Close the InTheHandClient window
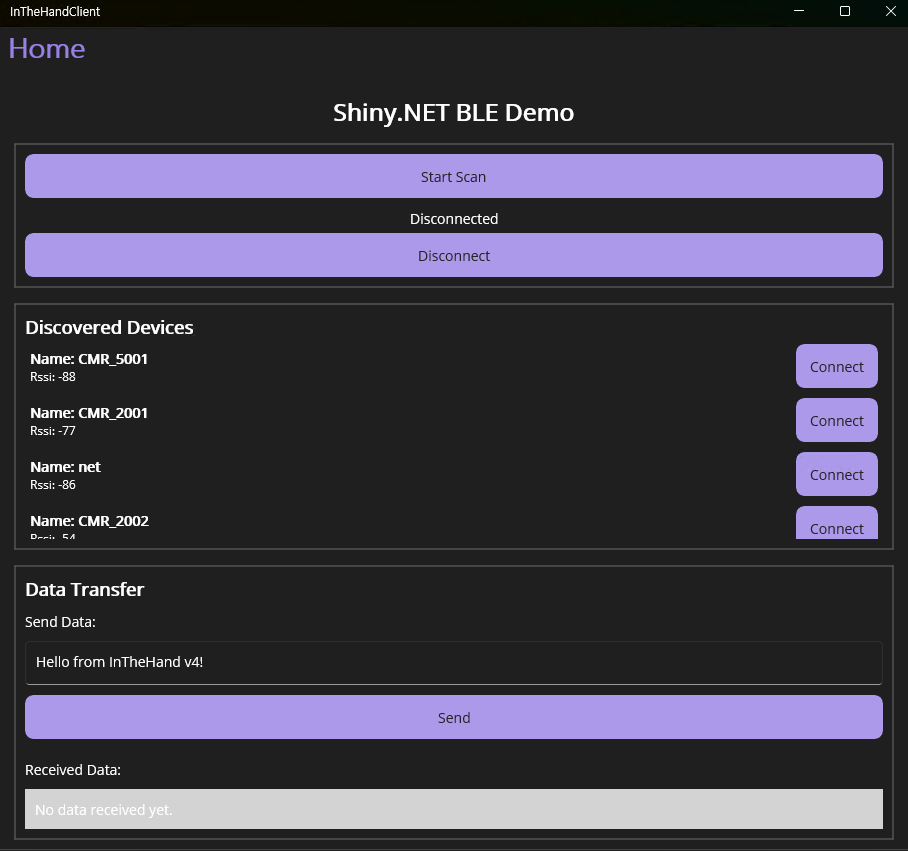 (891, 11)
